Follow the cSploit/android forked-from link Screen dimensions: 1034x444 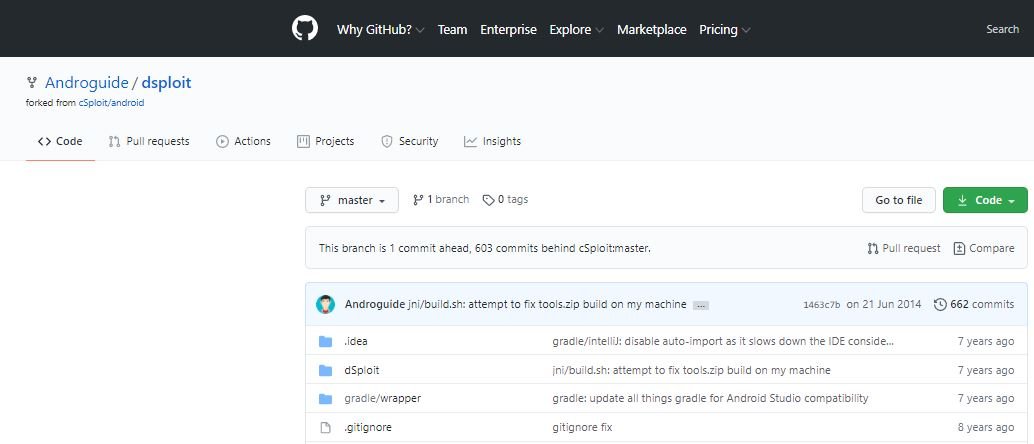point(111,103)
